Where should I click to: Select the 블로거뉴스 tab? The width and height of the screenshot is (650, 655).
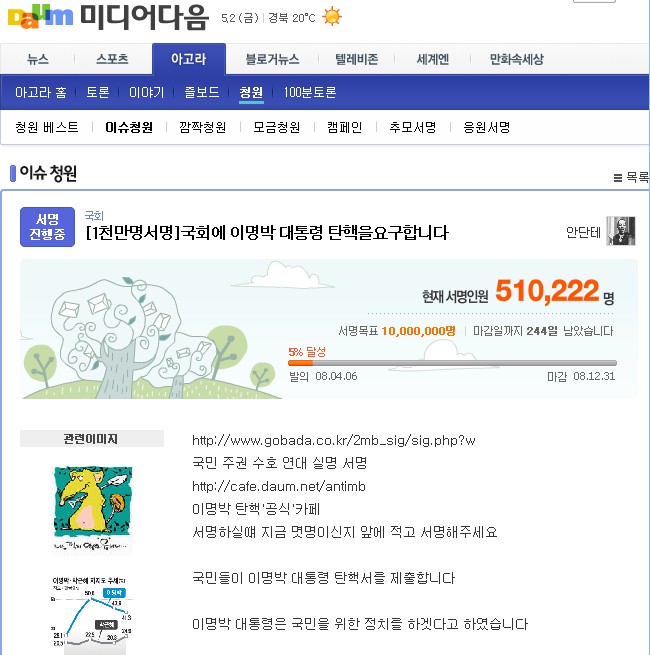coord(272,59)
